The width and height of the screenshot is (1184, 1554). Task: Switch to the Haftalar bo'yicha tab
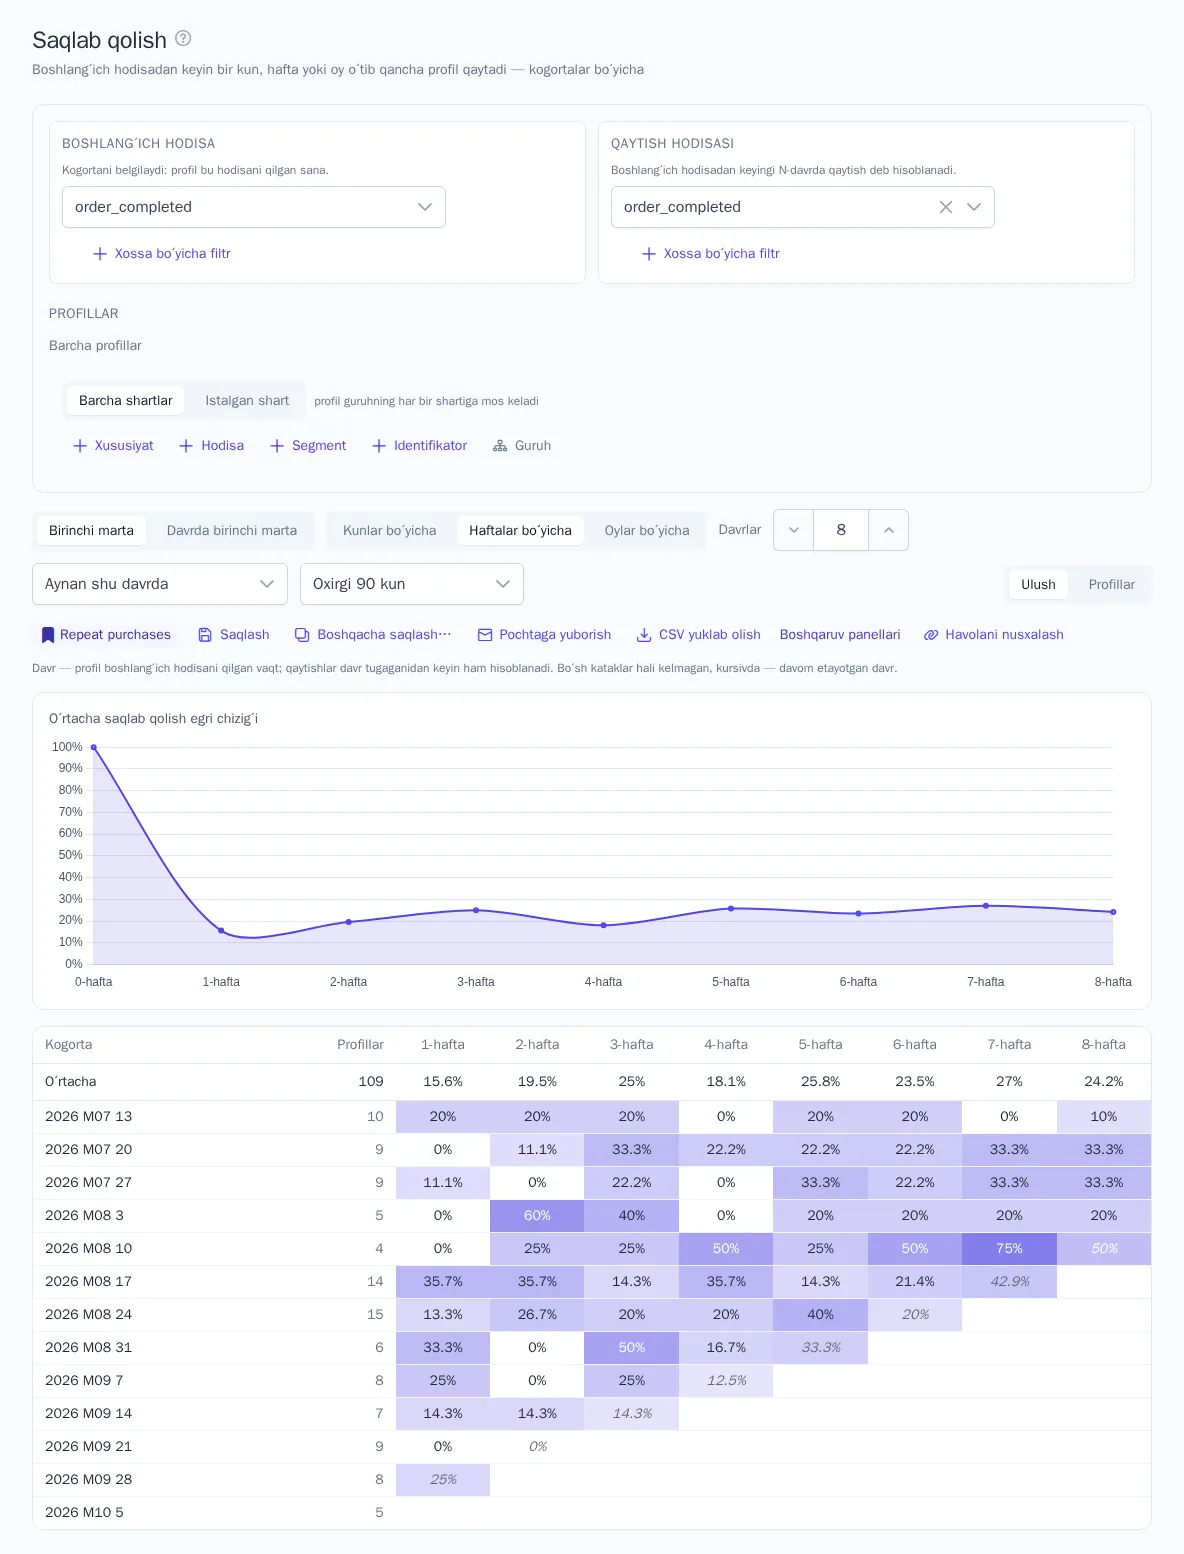click(520, 531)
